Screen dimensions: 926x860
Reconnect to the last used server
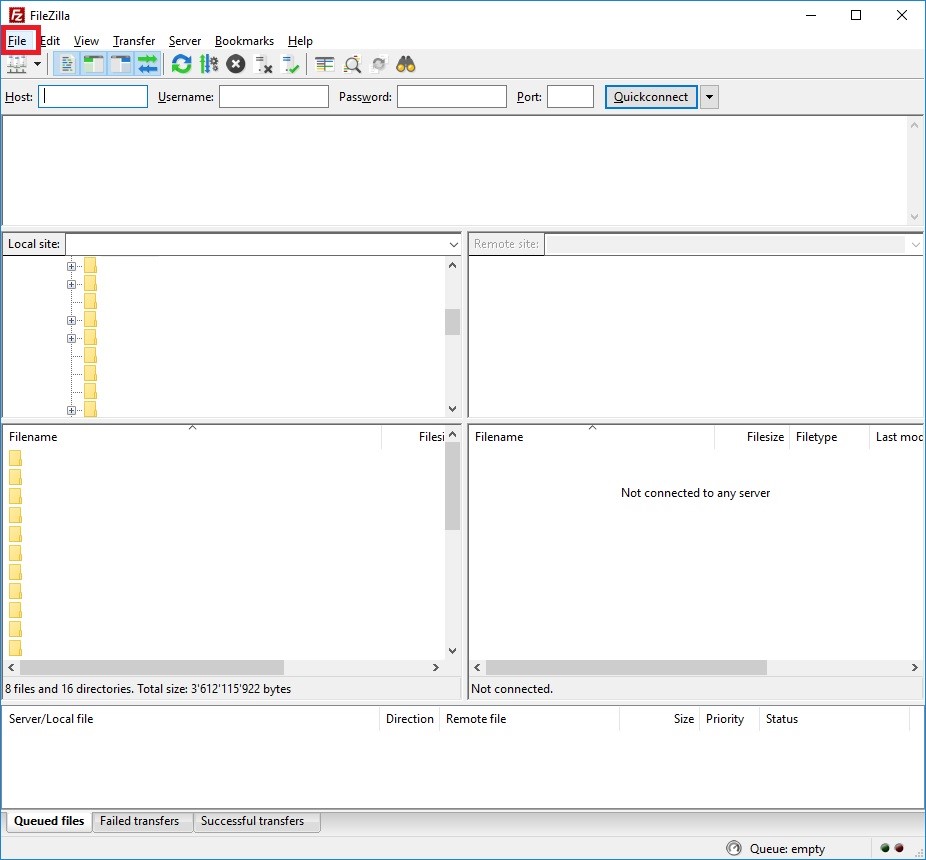290,64
